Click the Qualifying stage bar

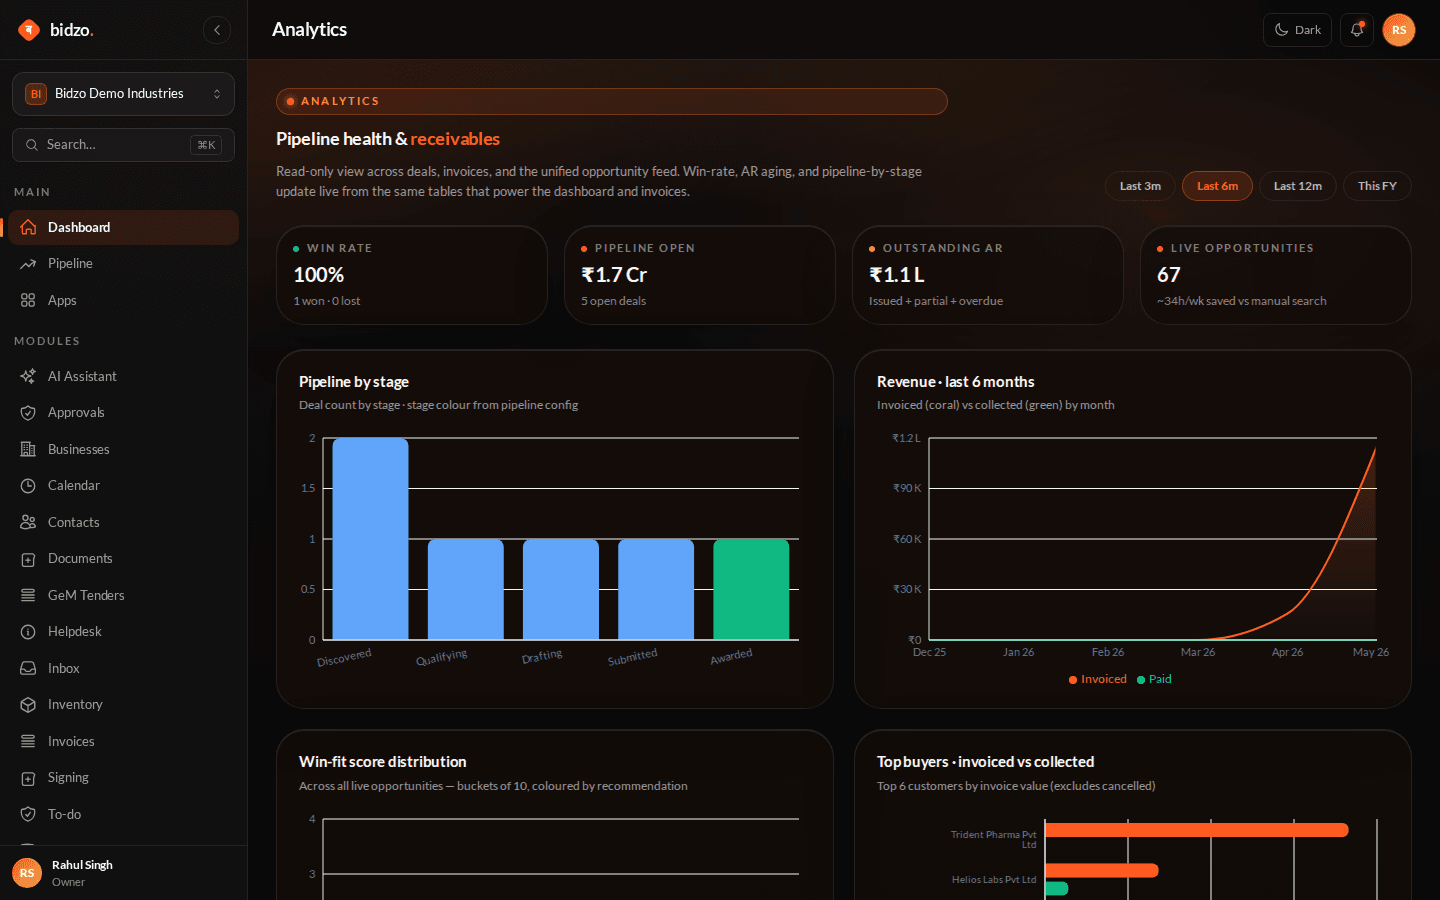click(466, 589)
